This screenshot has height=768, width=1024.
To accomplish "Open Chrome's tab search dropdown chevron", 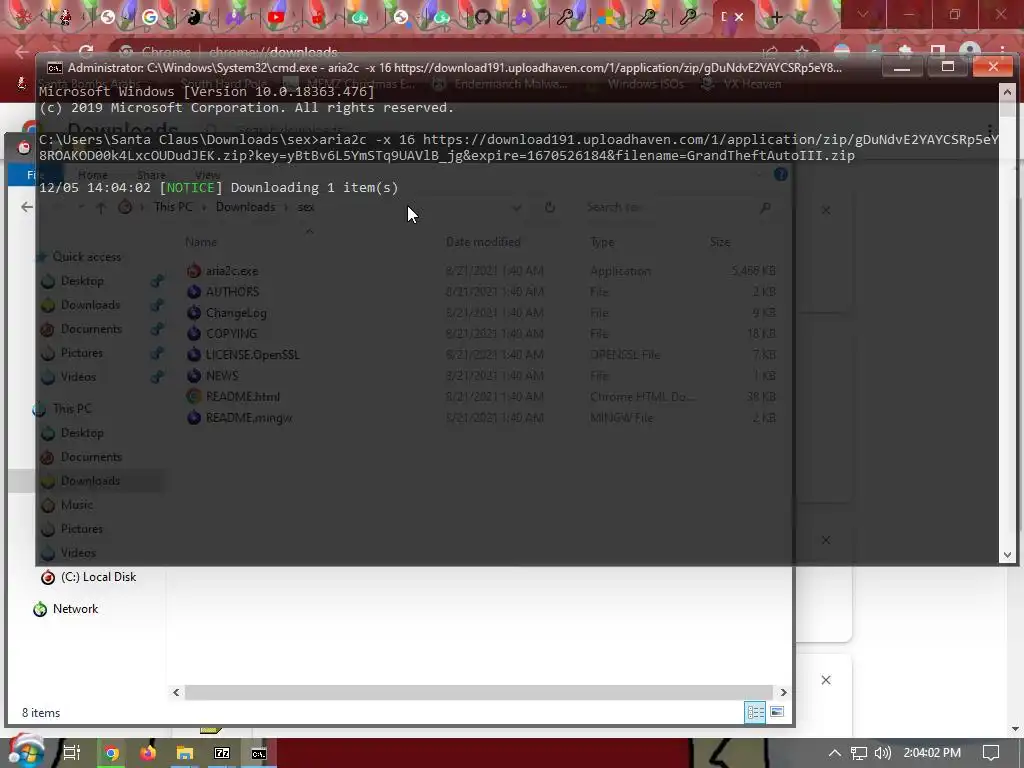I will tap(863, 14).
